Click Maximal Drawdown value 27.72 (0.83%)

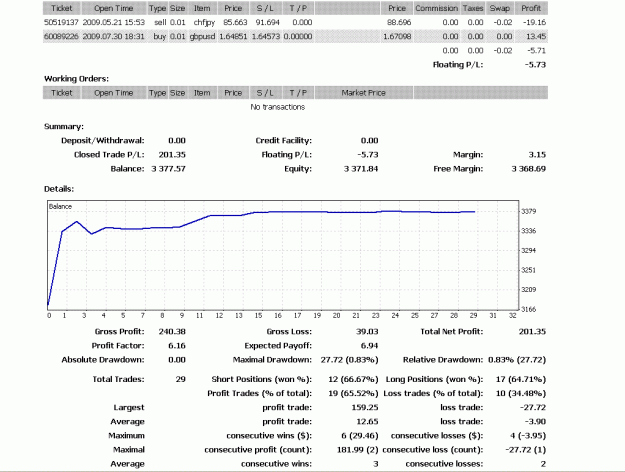[350, 360]
